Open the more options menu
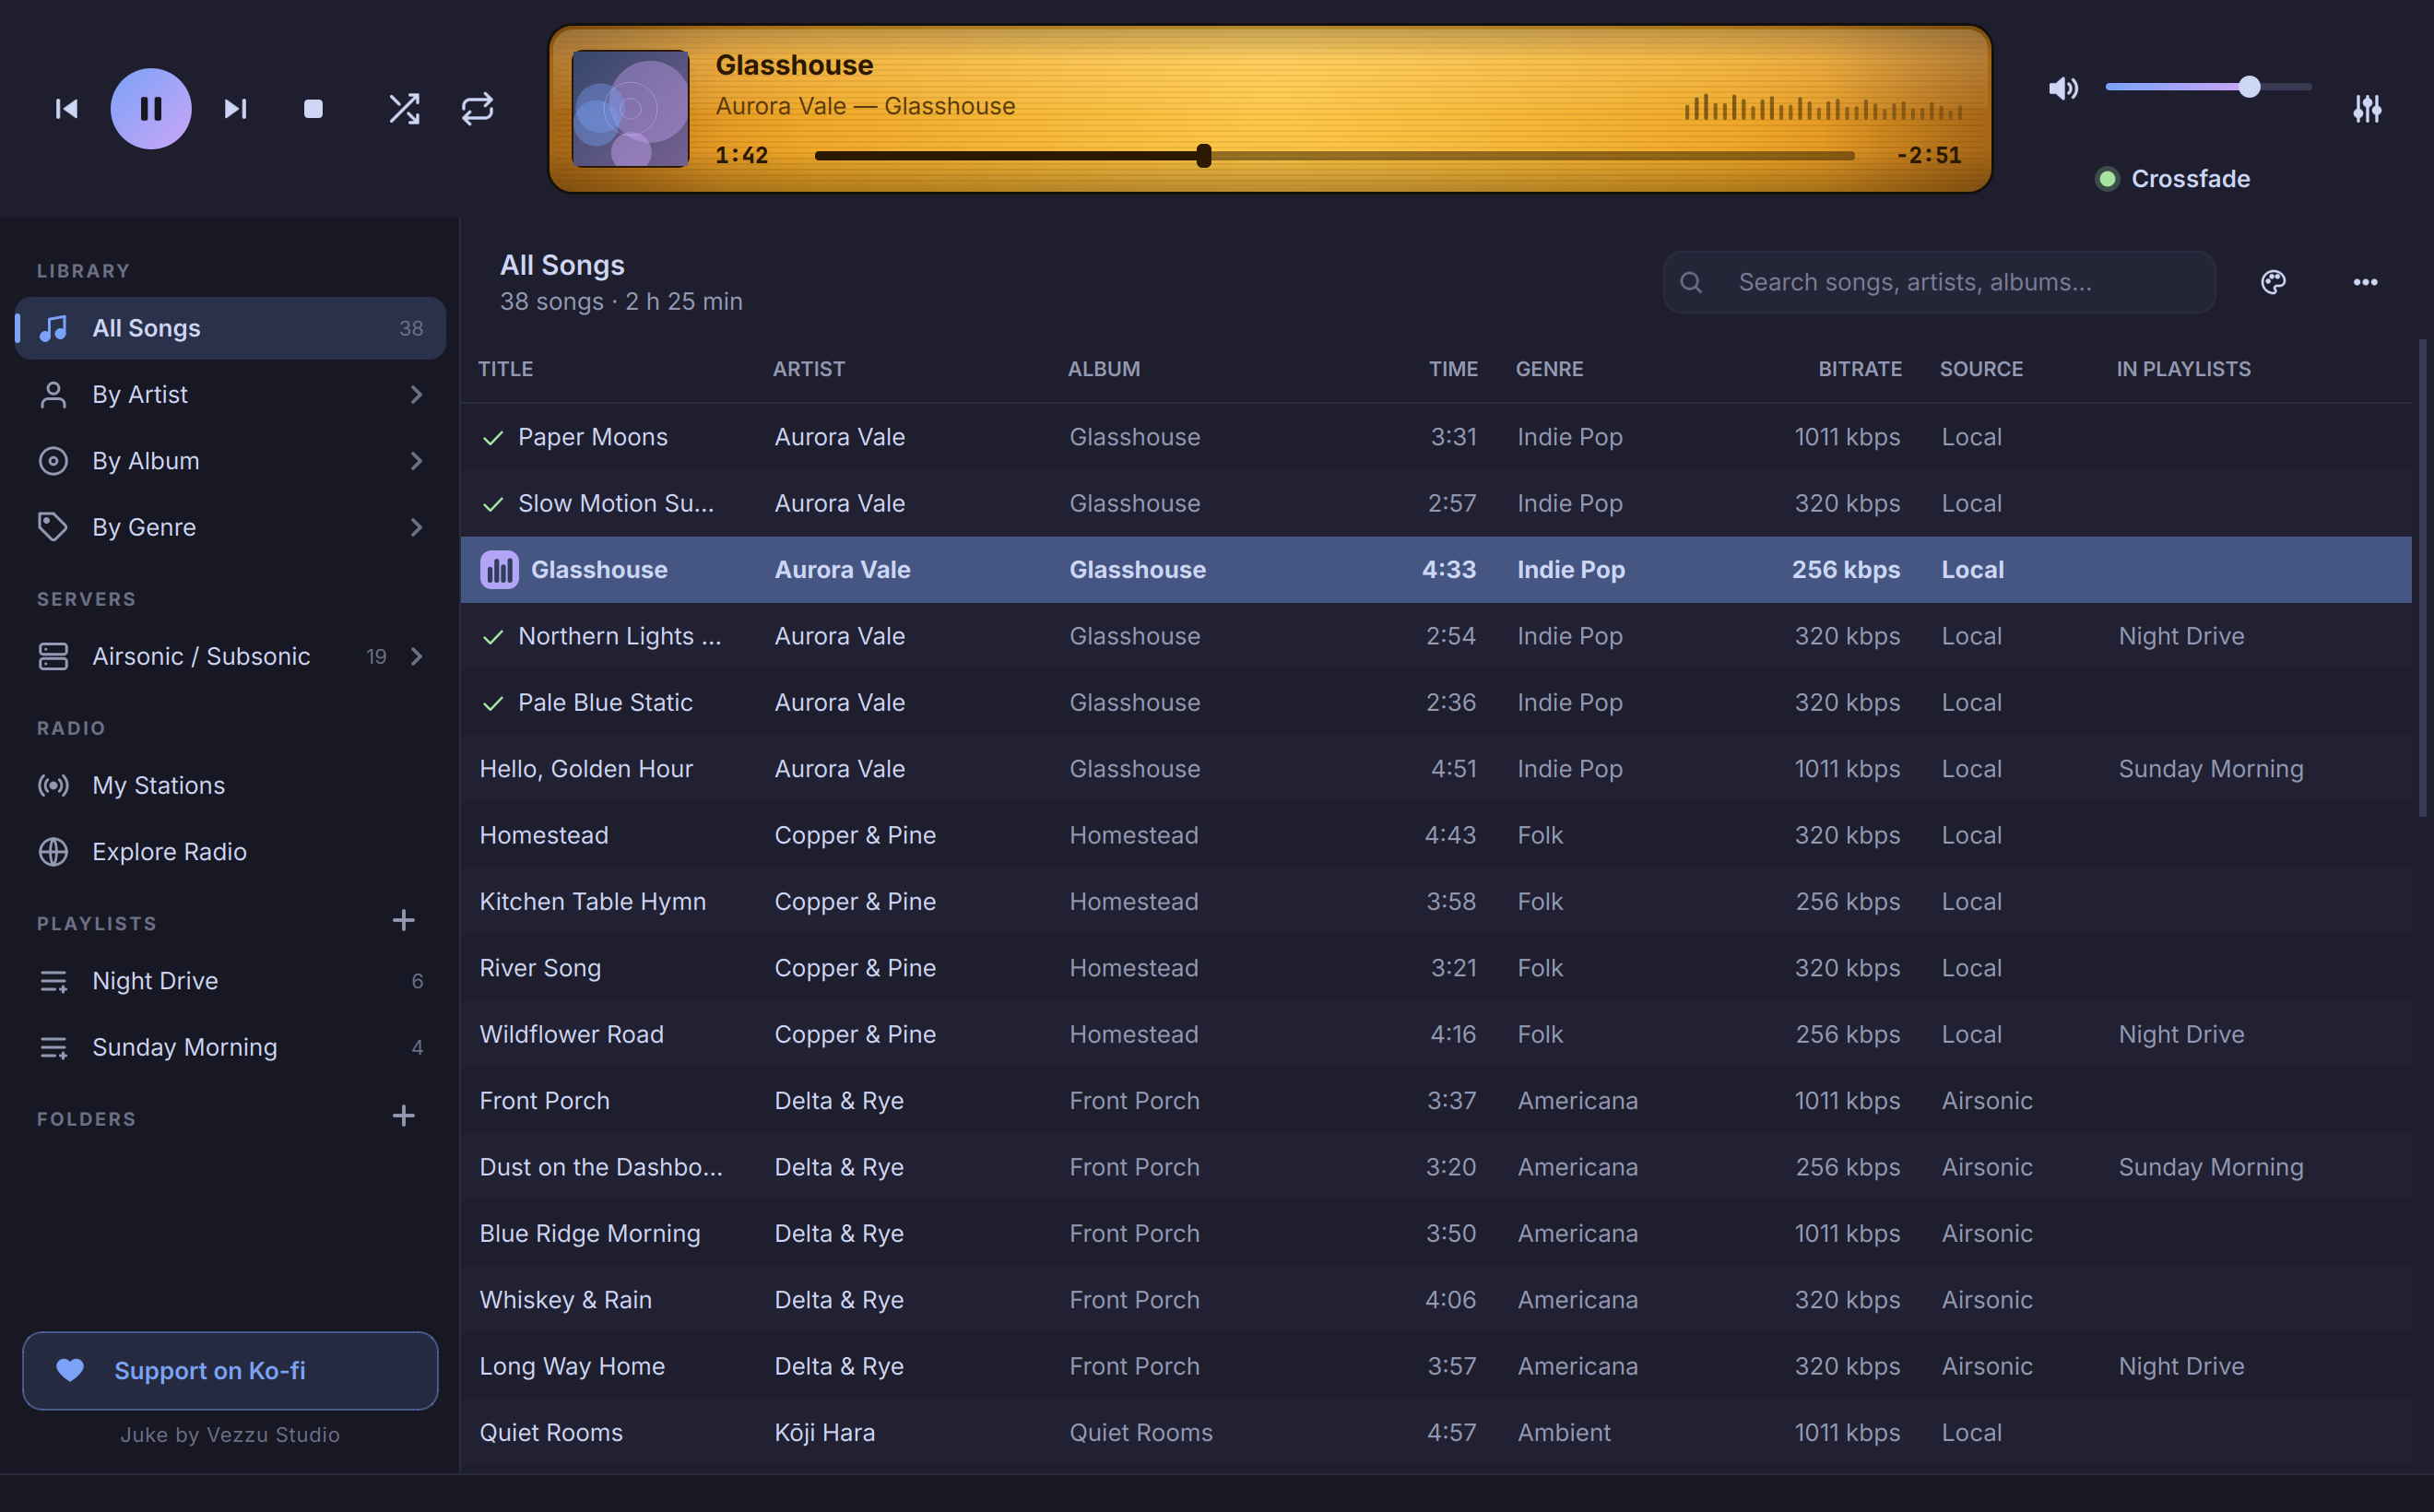This screenshot has width=2434, height=1512. click(x=2365, y=282)
